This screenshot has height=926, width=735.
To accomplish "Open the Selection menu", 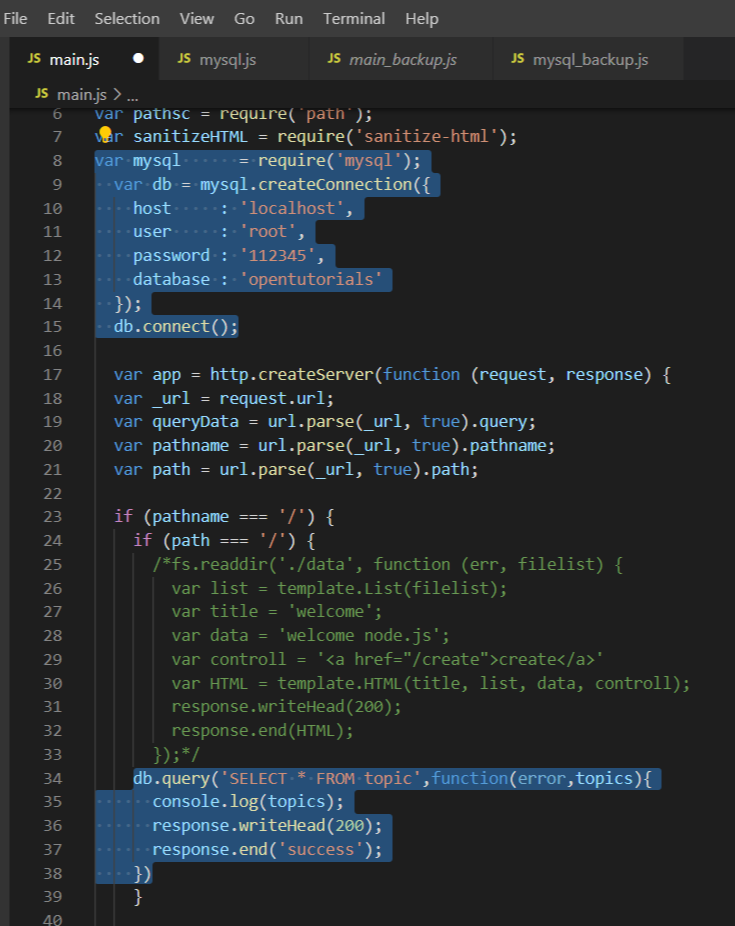I will (x=127, y=19).
